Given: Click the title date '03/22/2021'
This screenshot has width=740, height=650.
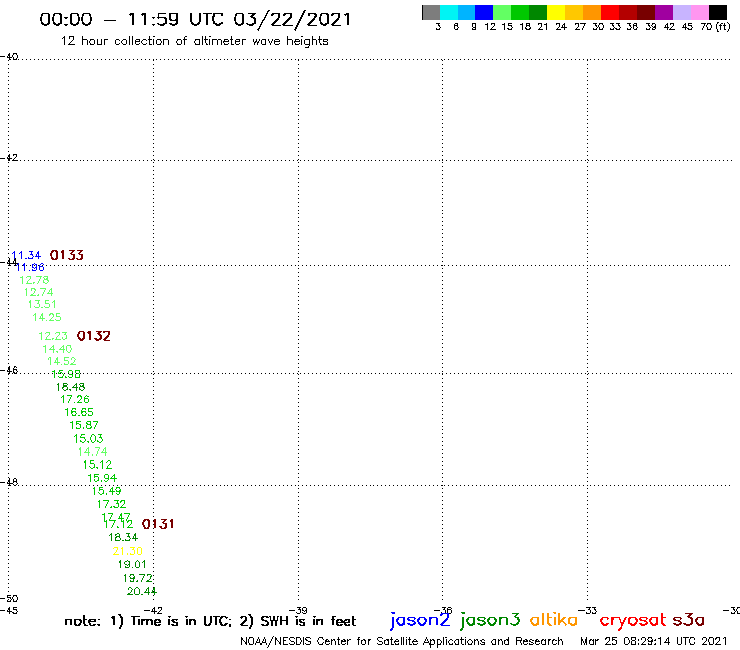Looking at the screenshot, I should 292,20.
